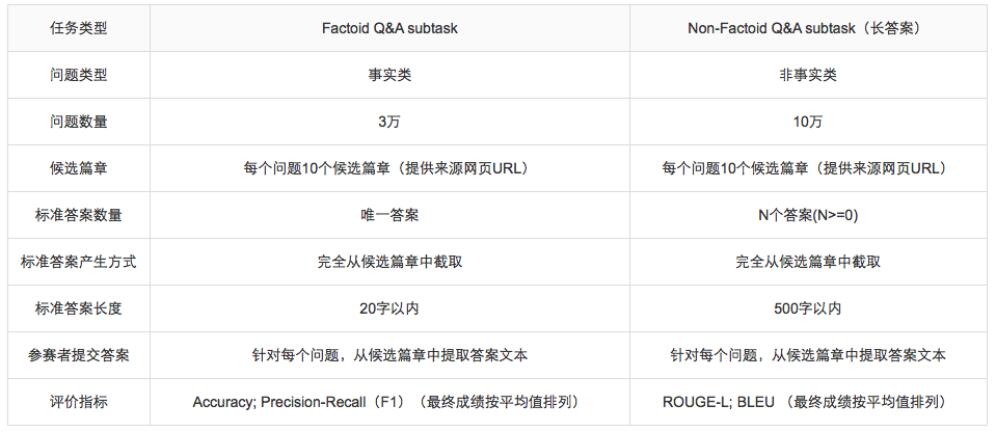Screen dimensions: 994x434
Task: Click the "评价指标" row label
Action: coord(79,402)
